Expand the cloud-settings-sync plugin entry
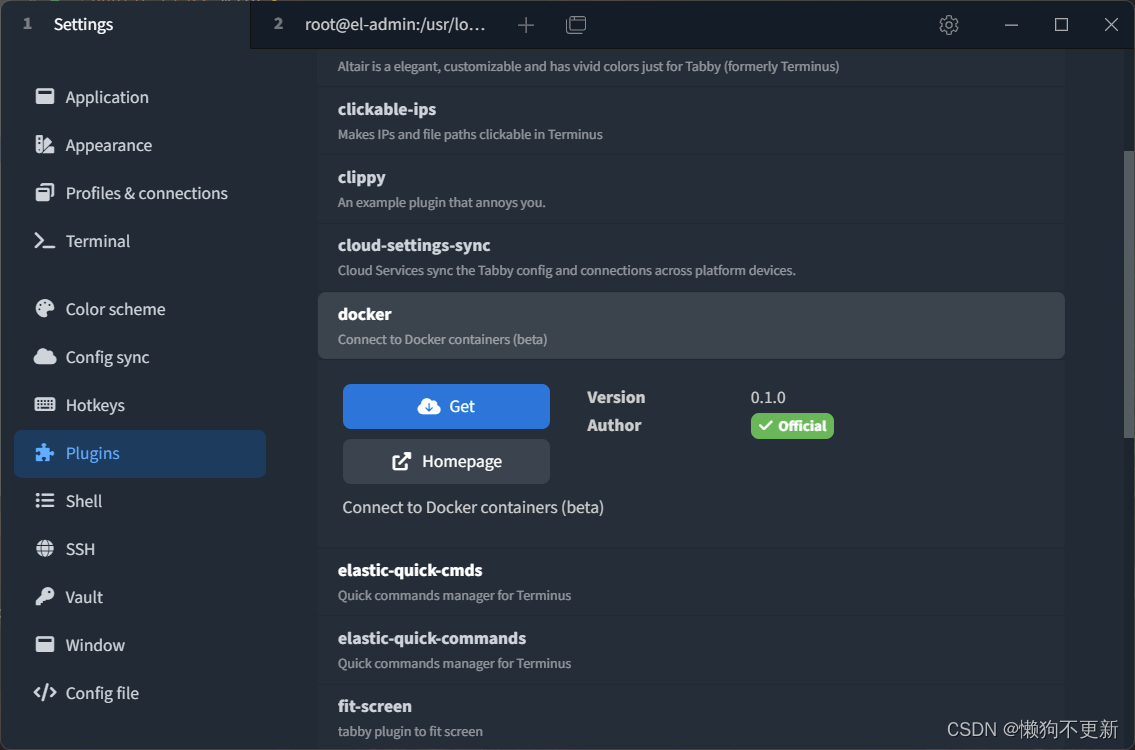 pos(691,257)
